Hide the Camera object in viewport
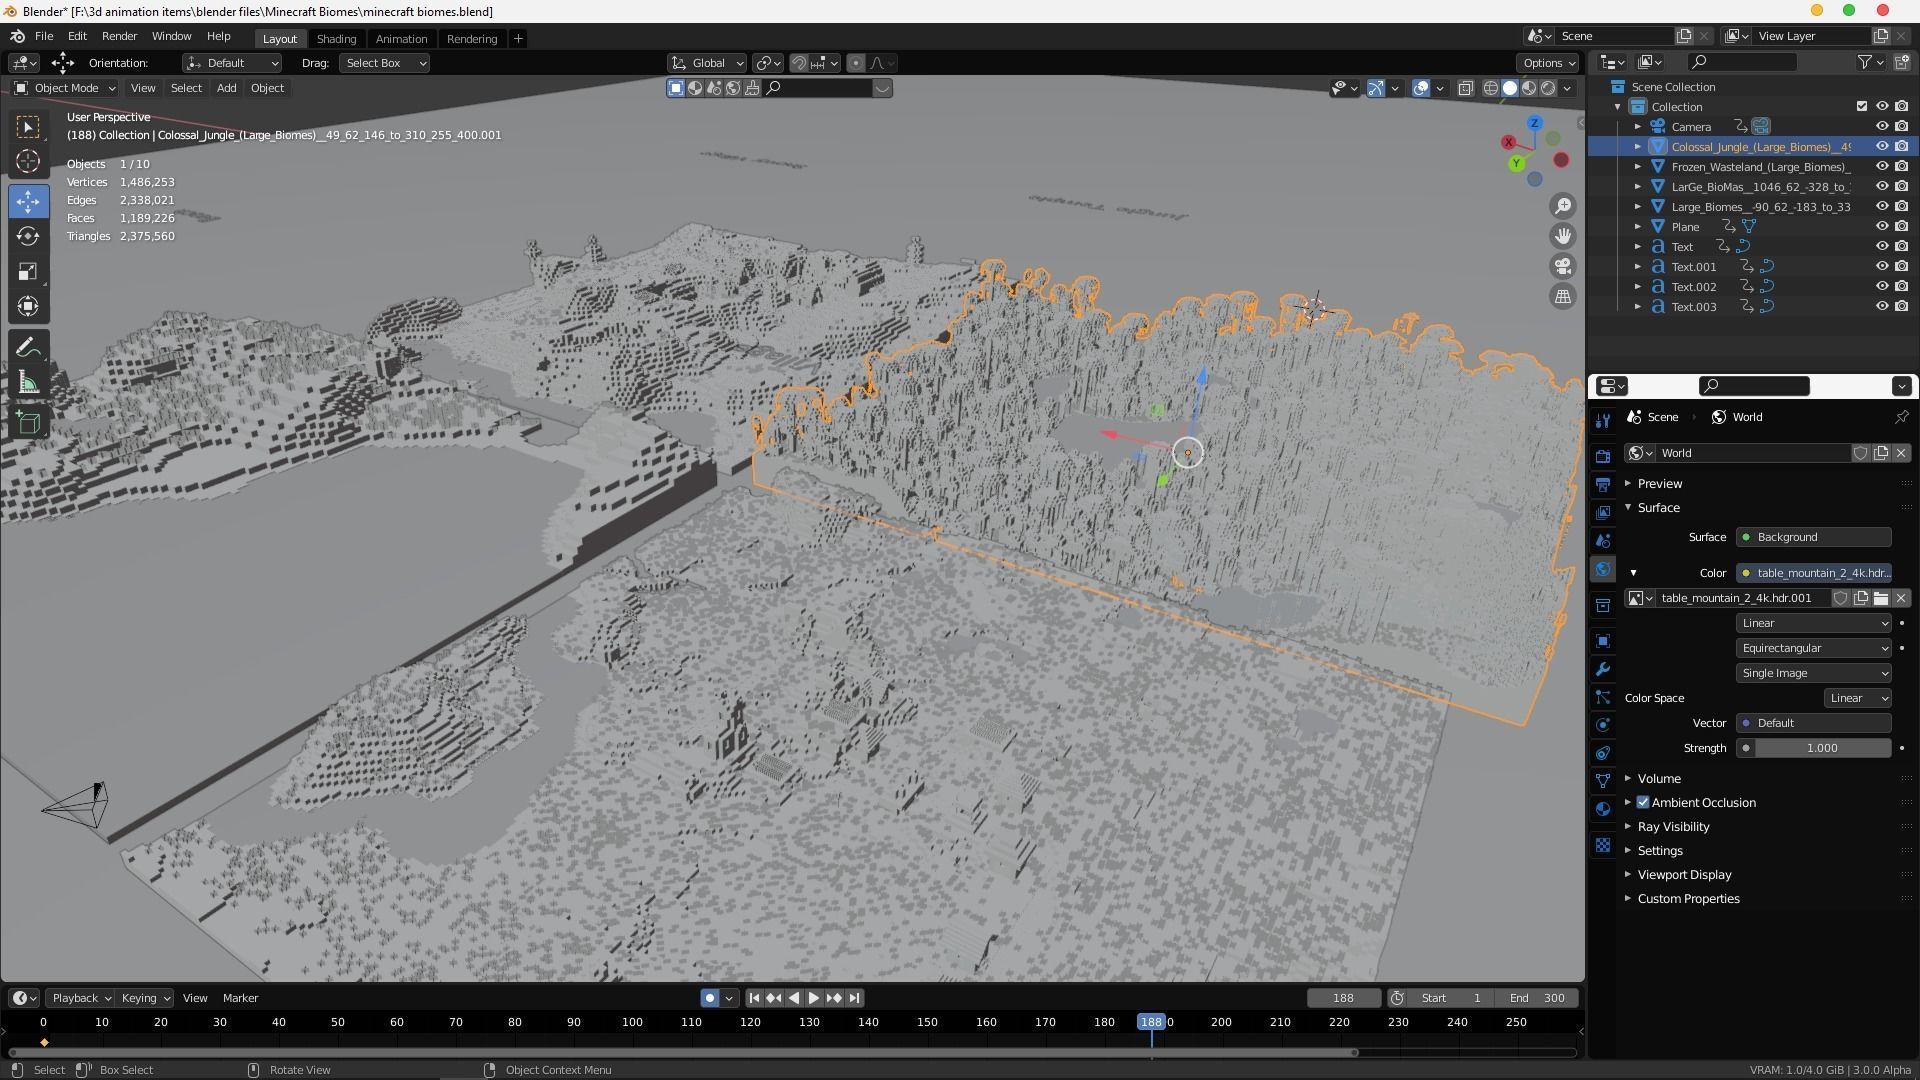 1881,127
